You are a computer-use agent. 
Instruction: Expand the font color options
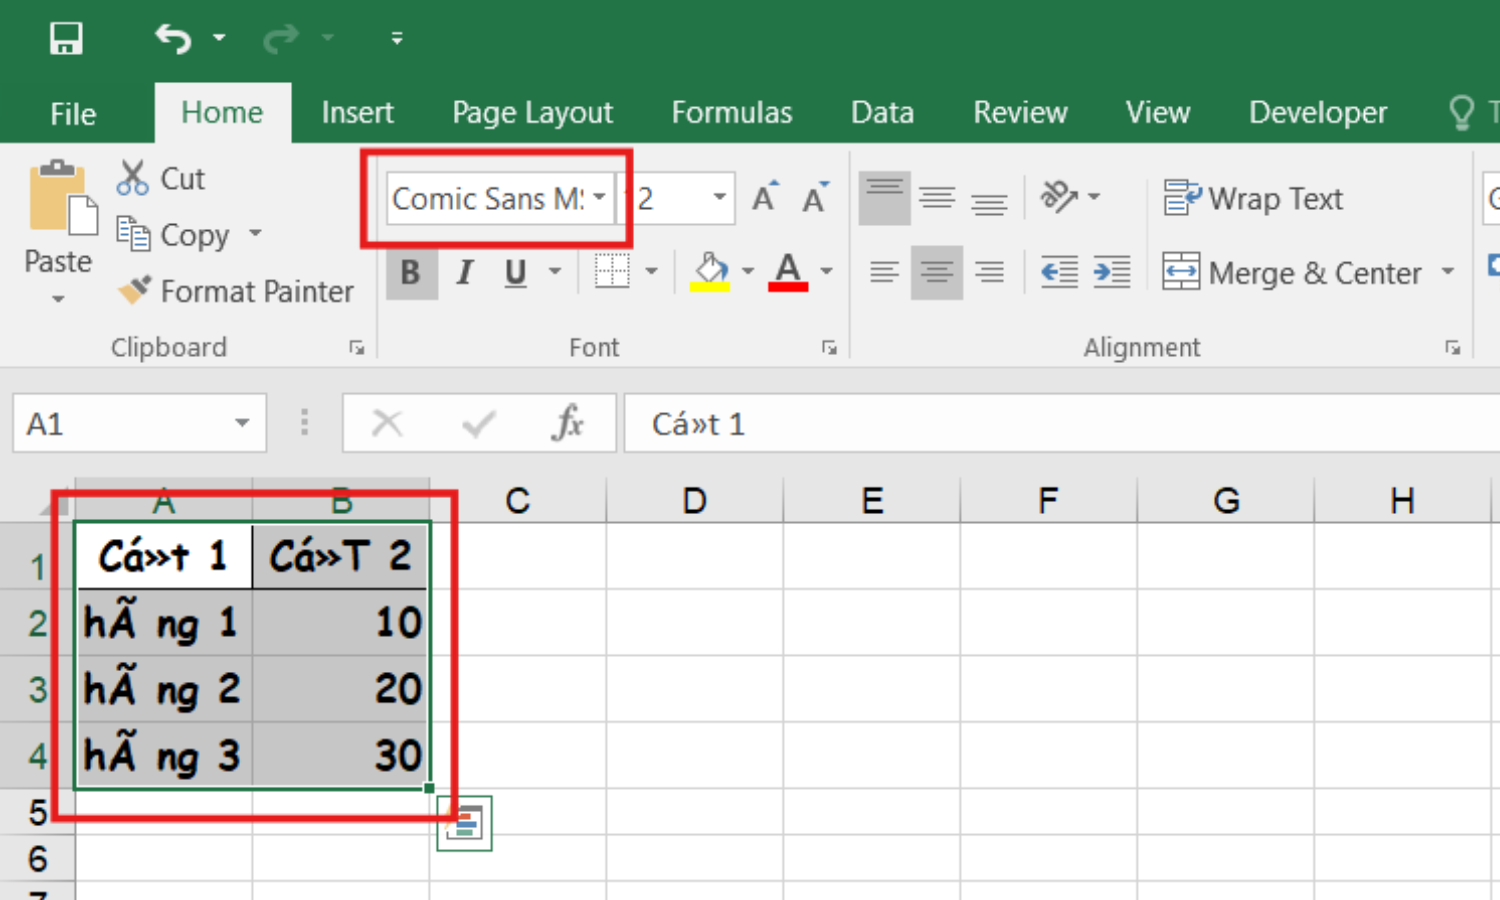[825, 271]
